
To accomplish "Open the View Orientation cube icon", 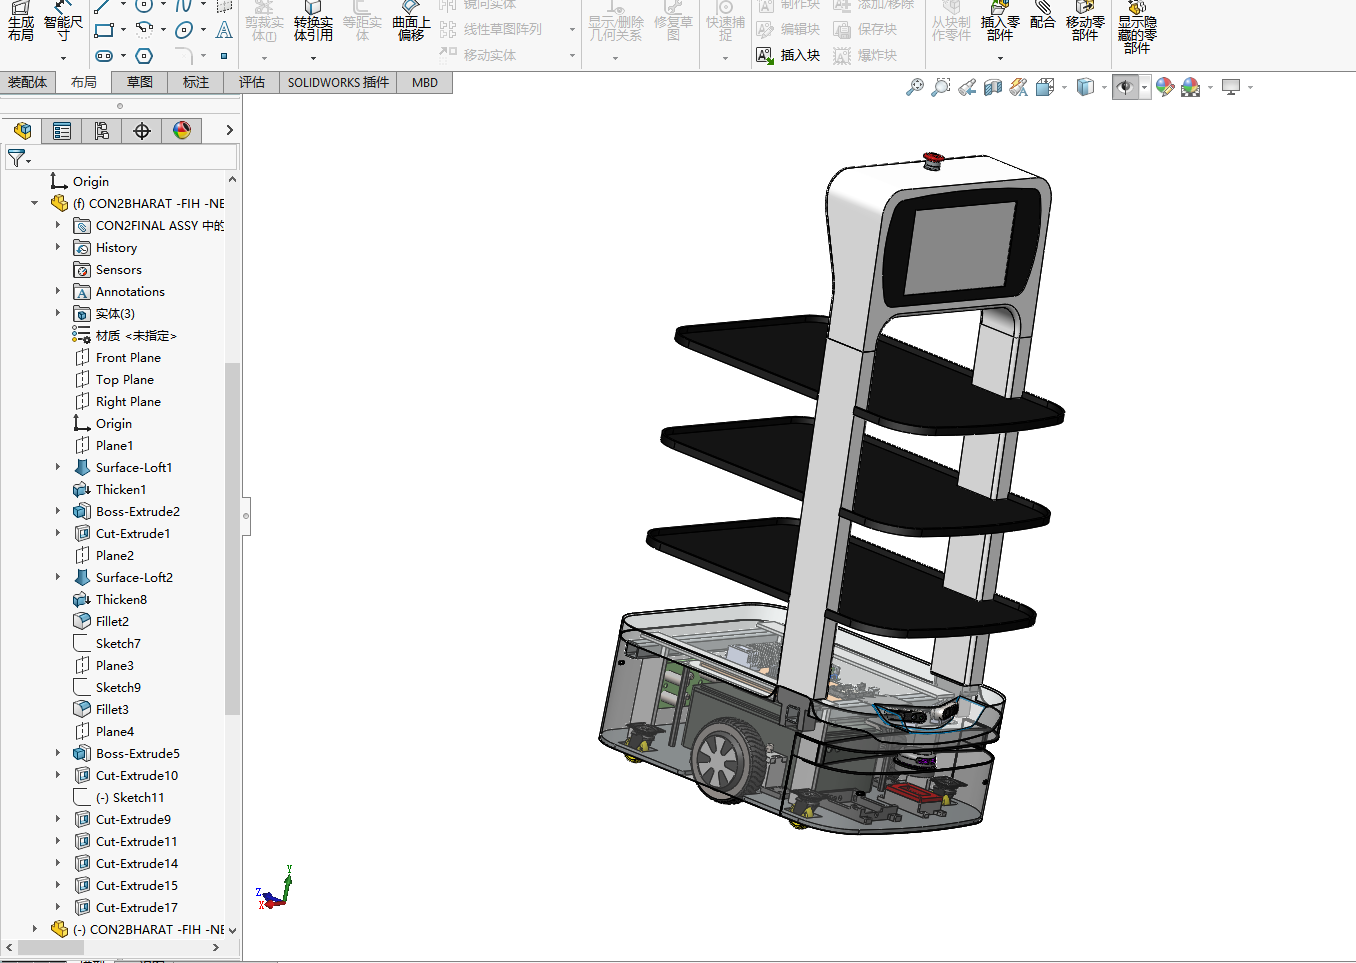I will tap(1045, 87).
